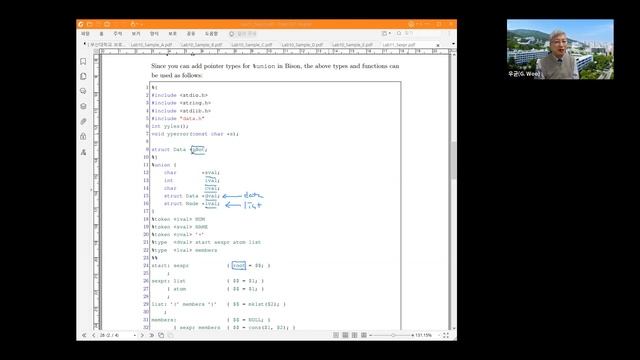Click the previous view icon in status bar
This screenshot has width=640, height=360.
(161, 335)
